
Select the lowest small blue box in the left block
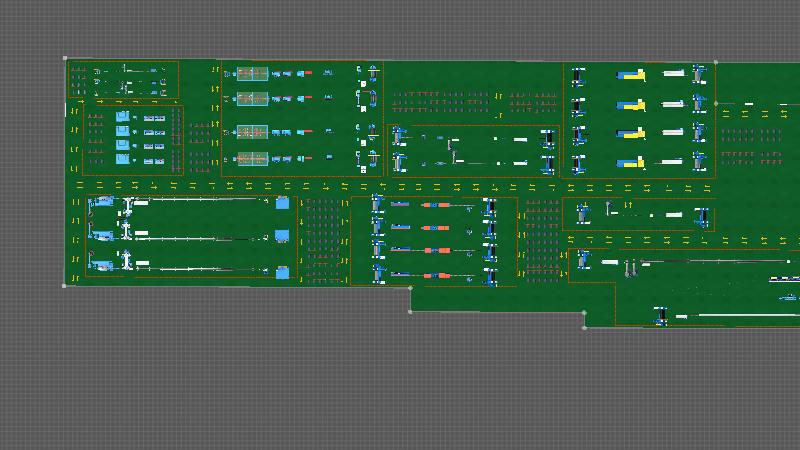pos(123,160)
